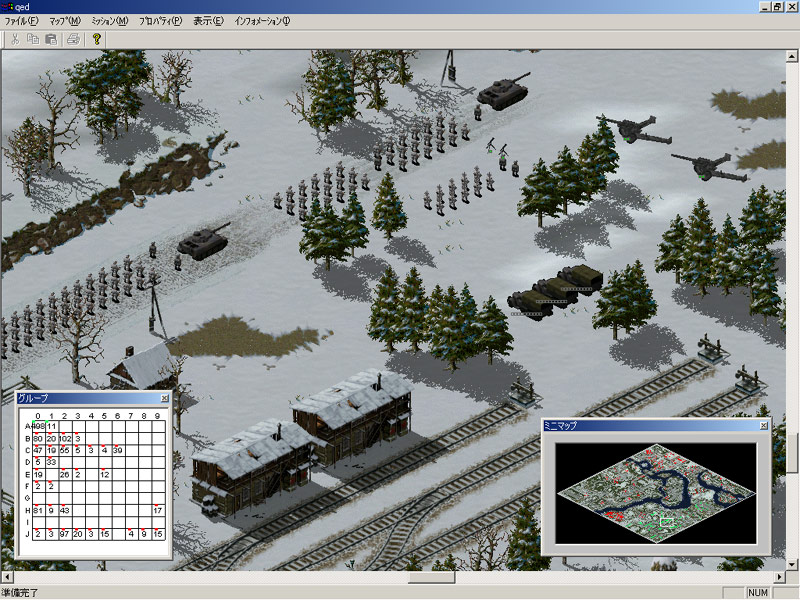Image resolution: width=800 pixels, height=600 pixels.
Task: Expand the プロパティ(P) menu
Action: coord(160,21)
